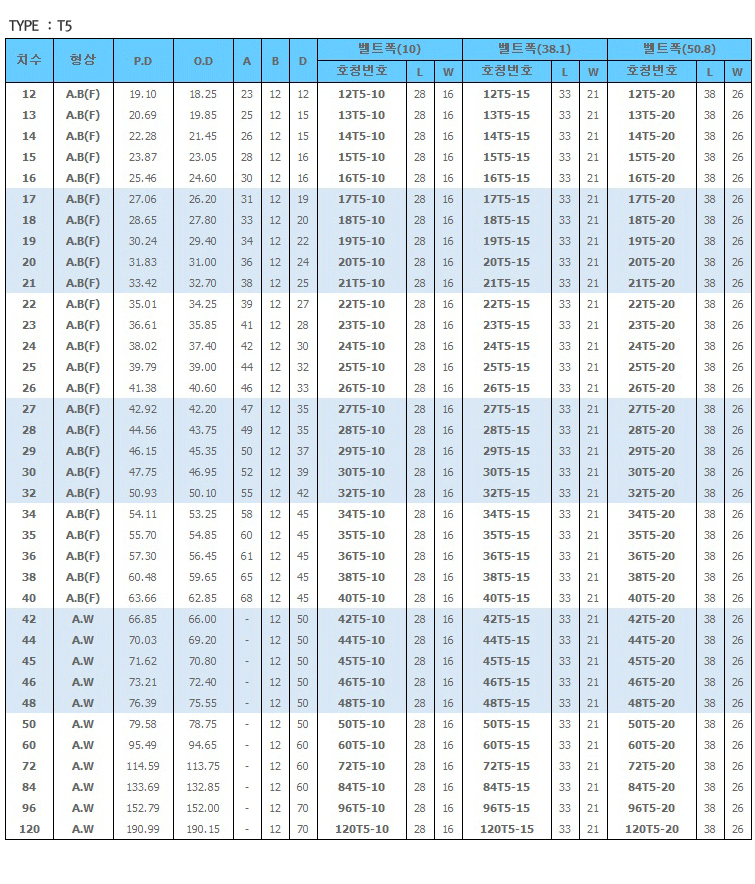Select part number 34T5-15
This screenshot has height=884, width=755.
pyautogui.click(x=506, y=514)
